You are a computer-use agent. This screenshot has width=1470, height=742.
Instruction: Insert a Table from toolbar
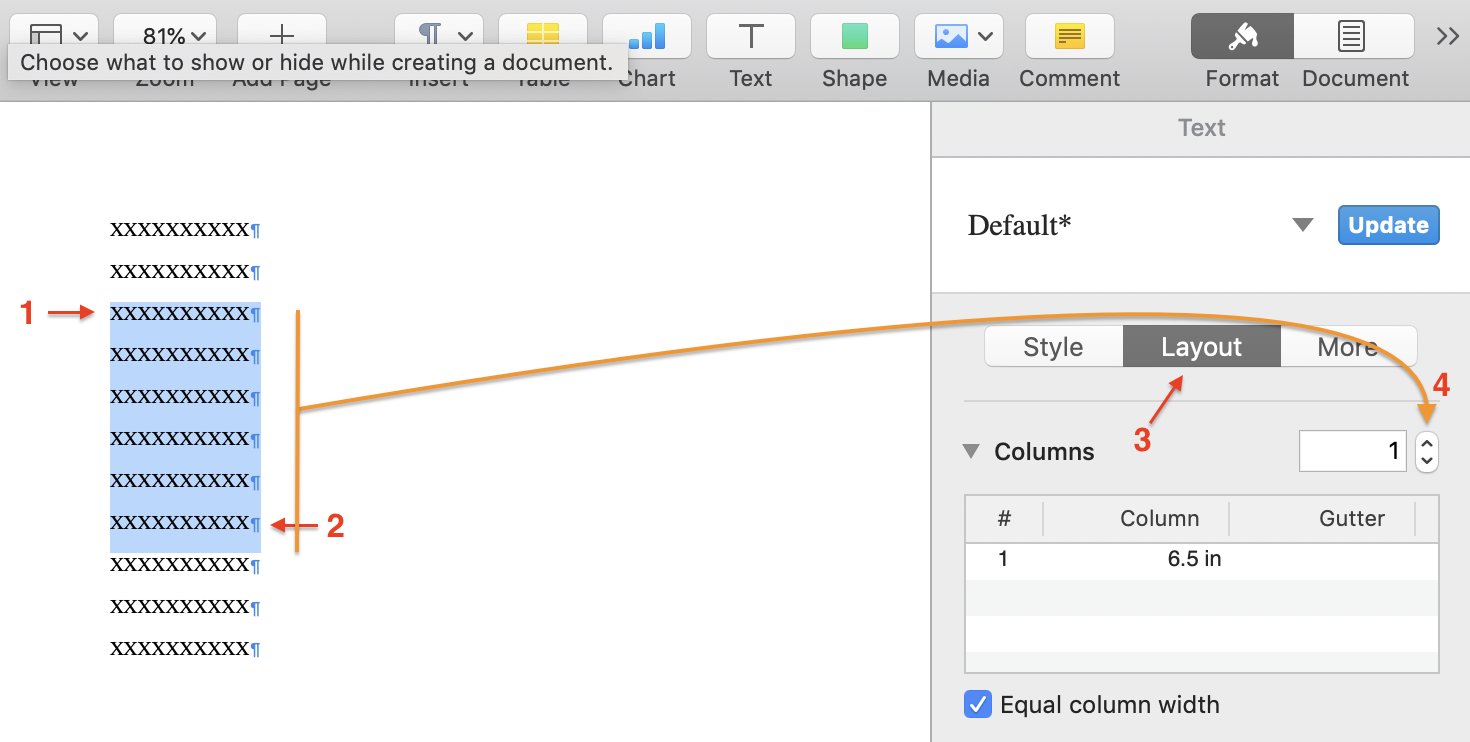point(542,36)
